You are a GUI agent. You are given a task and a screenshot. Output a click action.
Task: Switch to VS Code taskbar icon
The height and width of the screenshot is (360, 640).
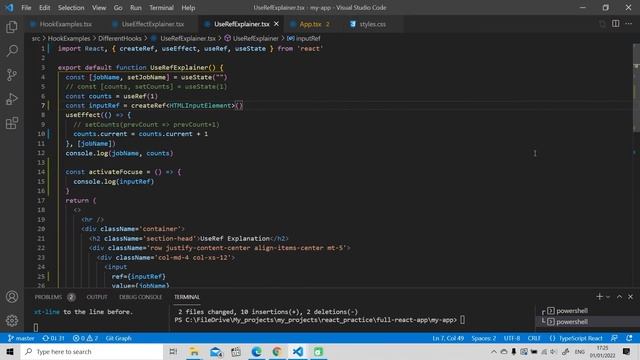[298, 351]
